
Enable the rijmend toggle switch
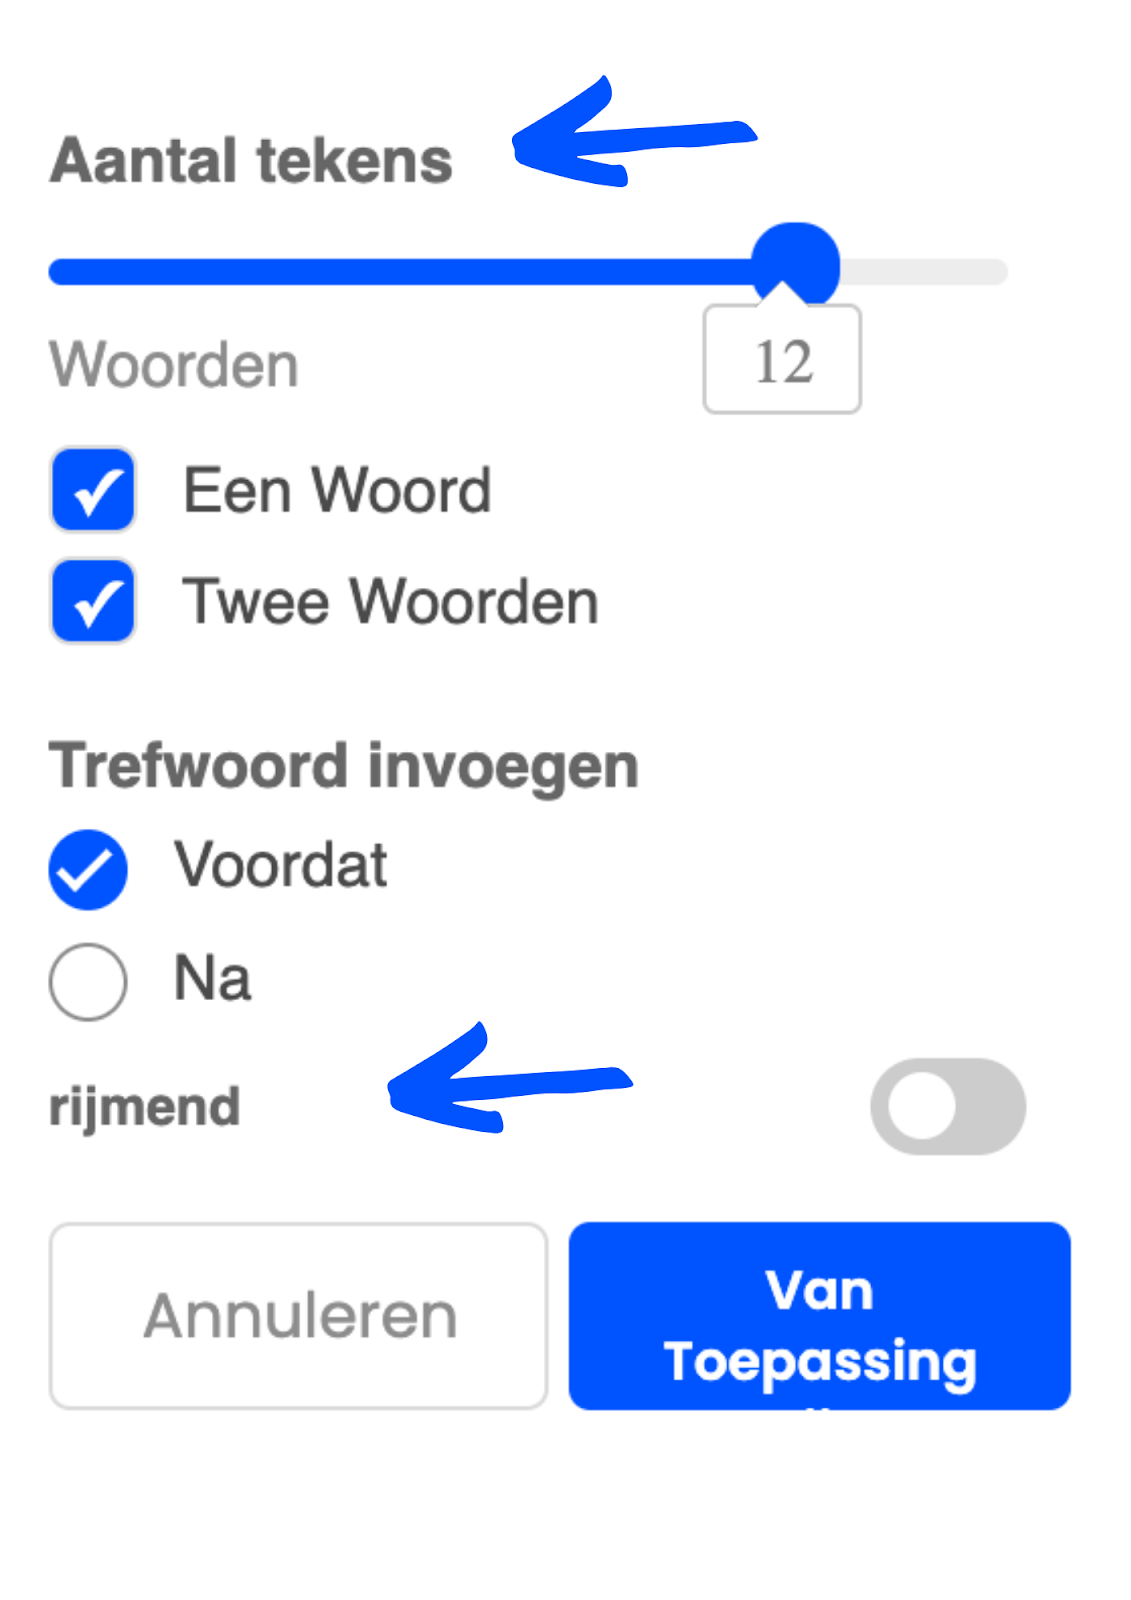(x=948, y=1106)
